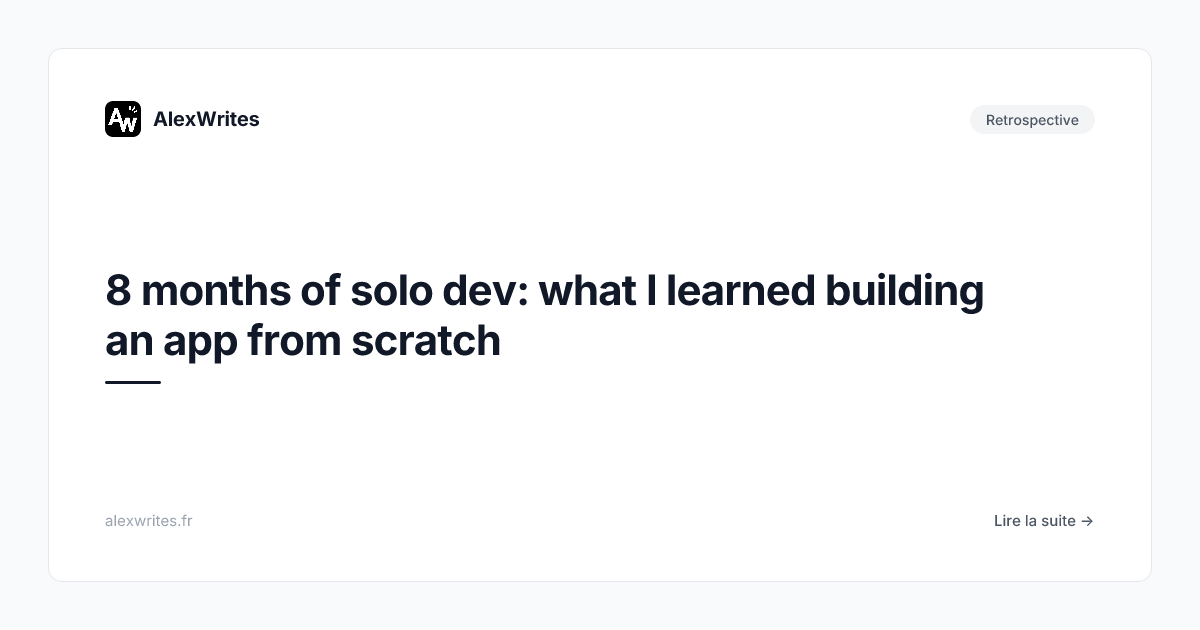1200x630 pixels.
Task: Click the number 8 starting the headline
Action: coord(118,291)
